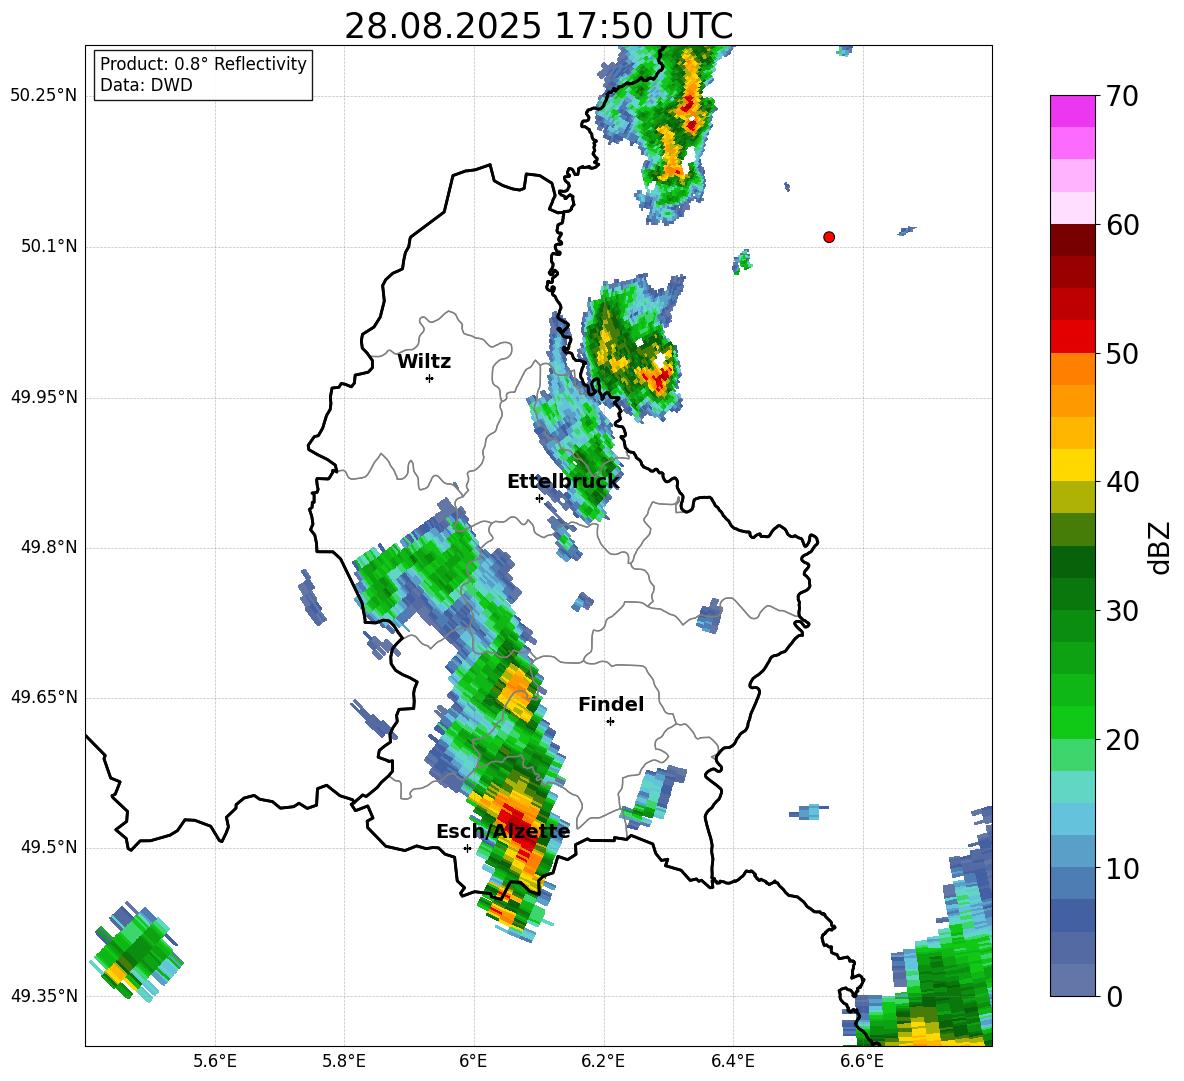The image size is (1184, 1081).
Task: Click the Wiltz station cross marker
Action: pyautogui.click(x=429, y=378)
